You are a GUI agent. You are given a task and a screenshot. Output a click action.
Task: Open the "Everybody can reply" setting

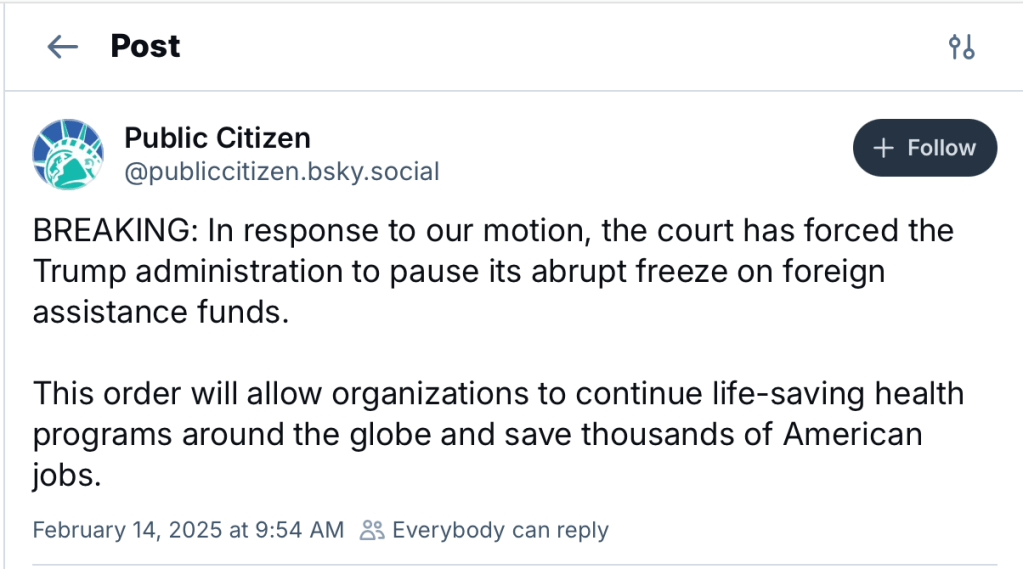(x=499, y=530)
